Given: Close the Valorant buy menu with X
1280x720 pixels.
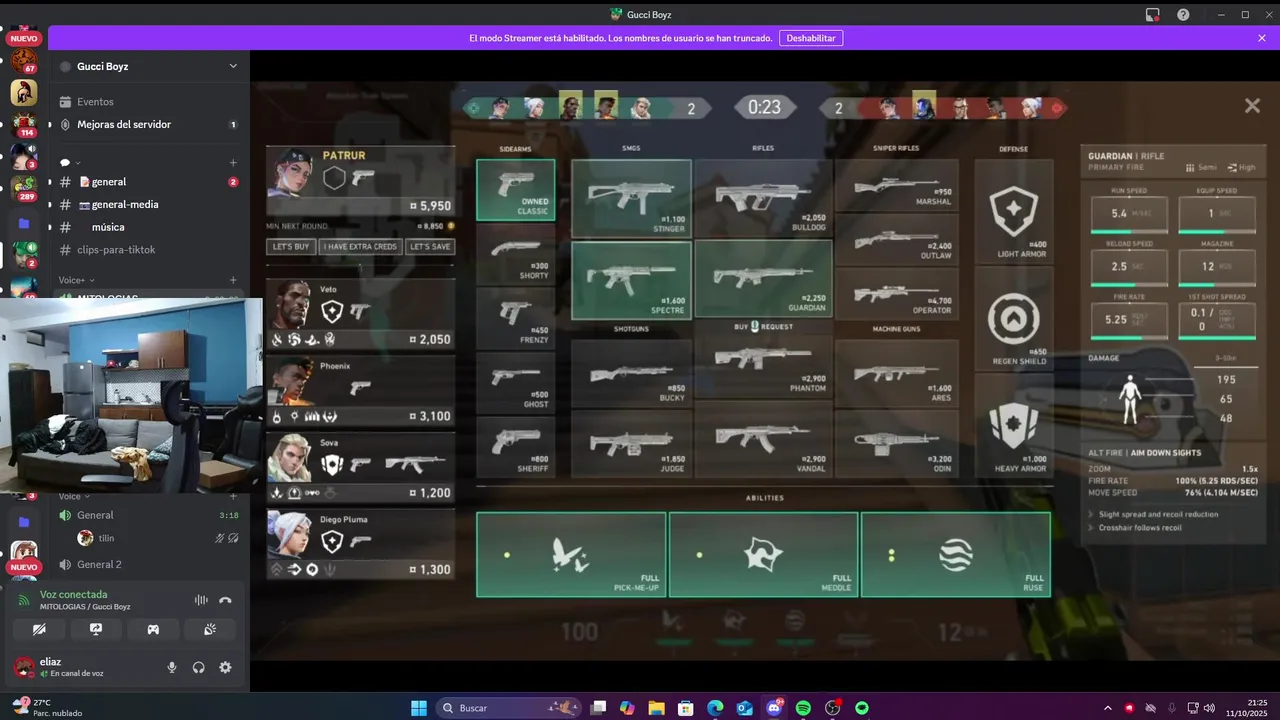Looking at the screenshot, I should coord(1252,106).
